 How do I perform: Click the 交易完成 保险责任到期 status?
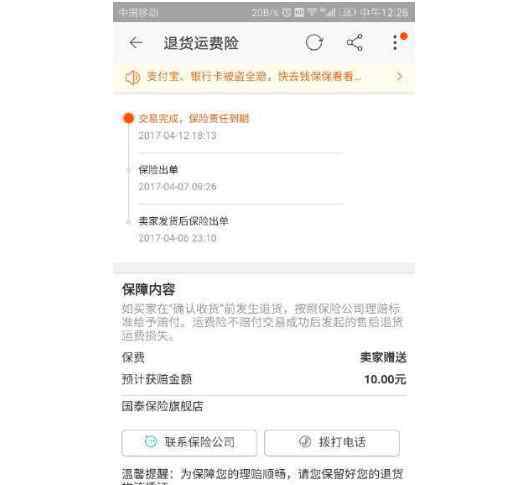pos(194,118)
